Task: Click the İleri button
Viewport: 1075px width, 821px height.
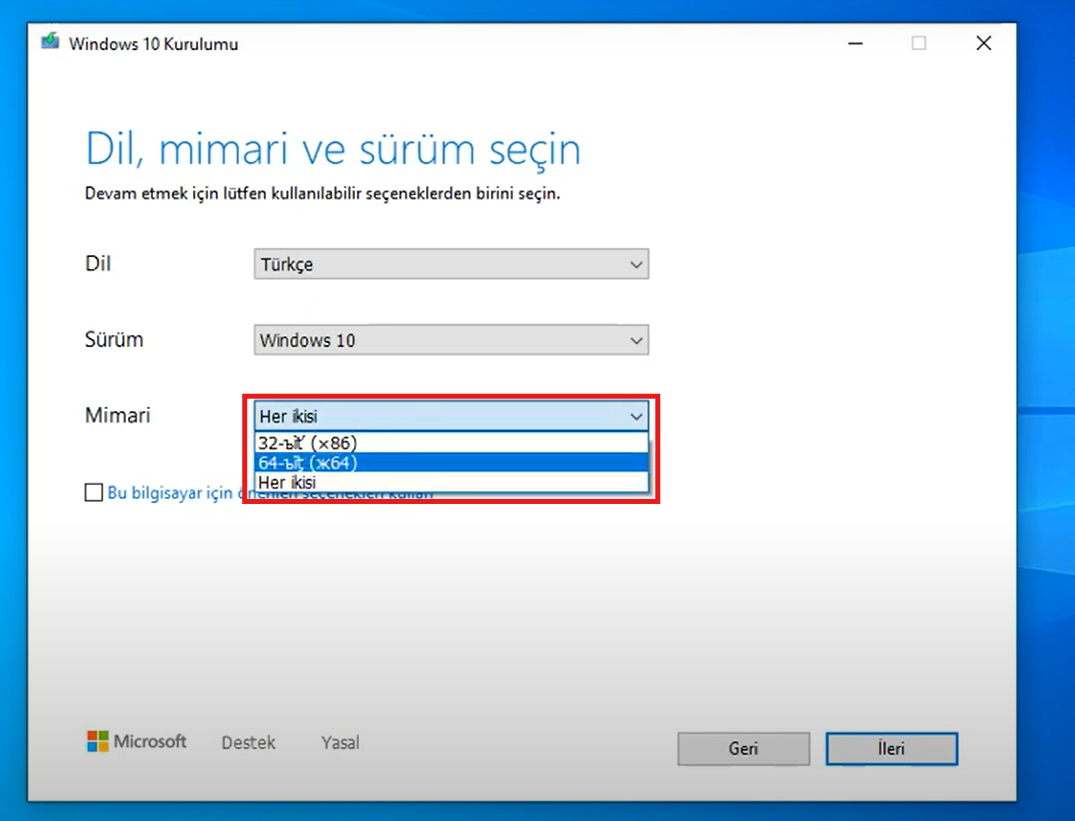Action: pyautogui.click(x=891, y=748)
